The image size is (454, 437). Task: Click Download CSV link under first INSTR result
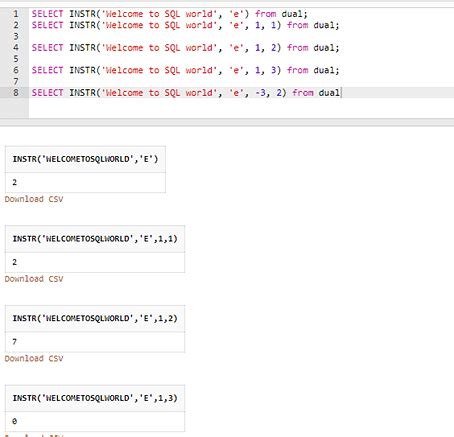point(34,199)
